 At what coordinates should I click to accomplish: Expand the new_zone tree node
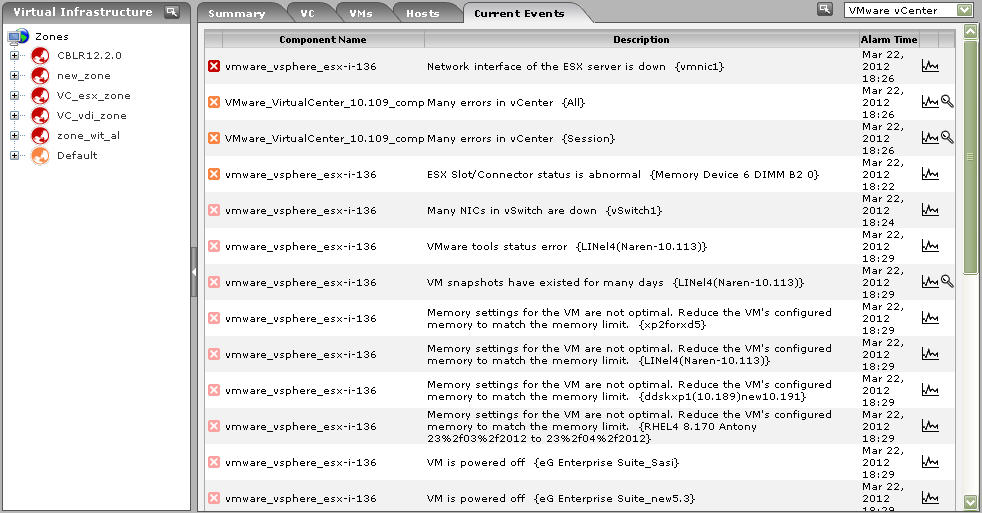point(14,76)
